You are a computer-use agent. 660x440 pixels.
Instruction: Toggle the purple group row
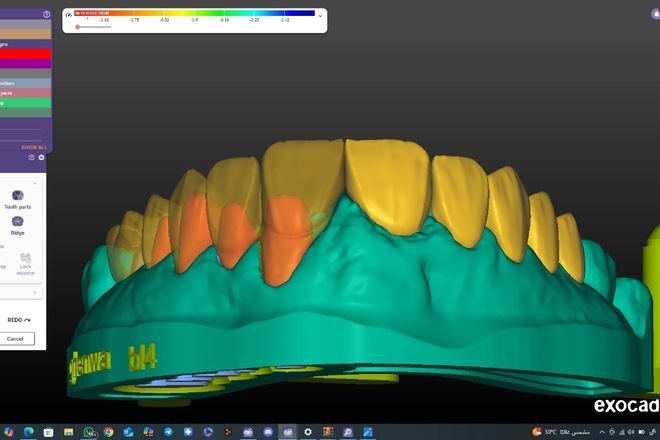click(25, 64)
